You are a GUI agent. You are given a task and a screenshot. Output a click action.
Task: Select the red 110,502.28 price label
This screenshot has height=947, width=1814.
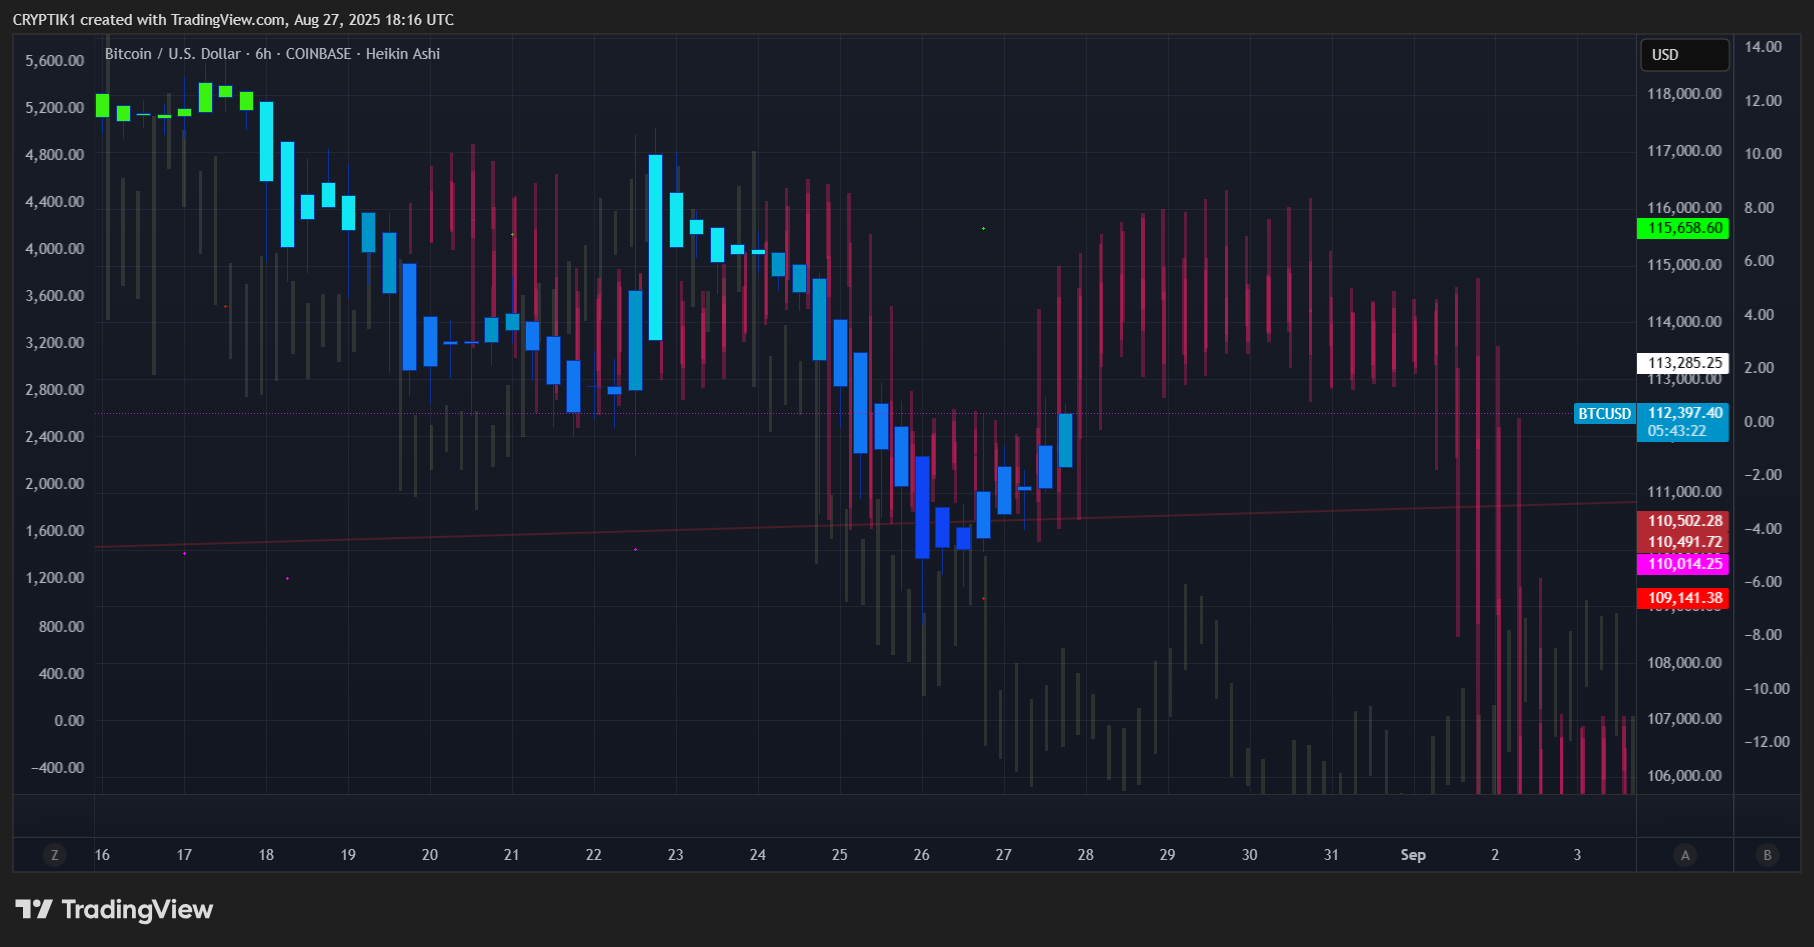[x=1684, y=521]
